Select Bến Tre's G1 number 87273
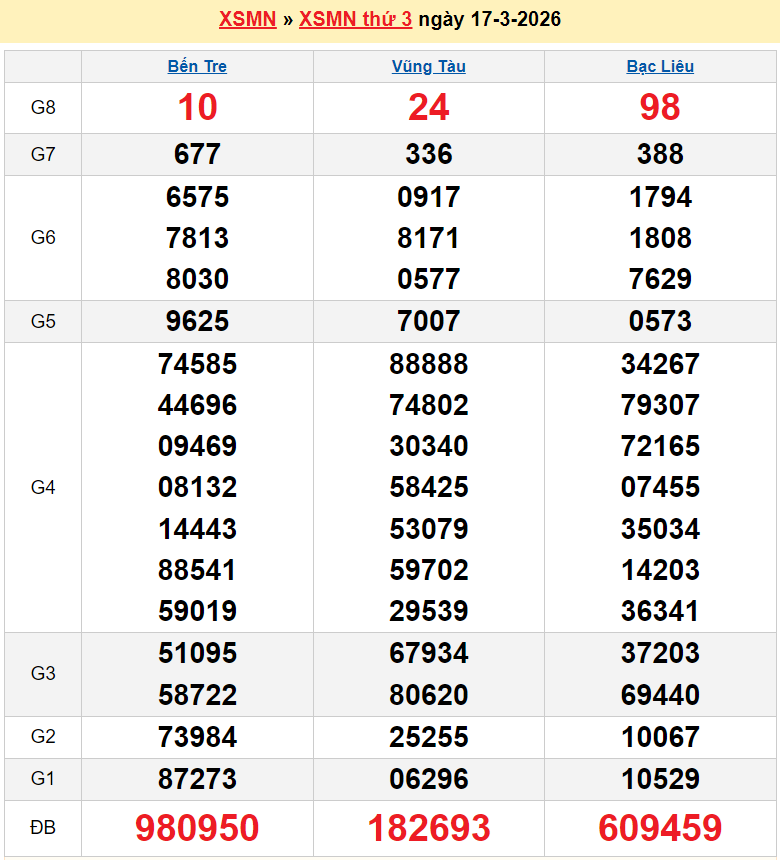The image size is (780, 860). click(197, 779)
